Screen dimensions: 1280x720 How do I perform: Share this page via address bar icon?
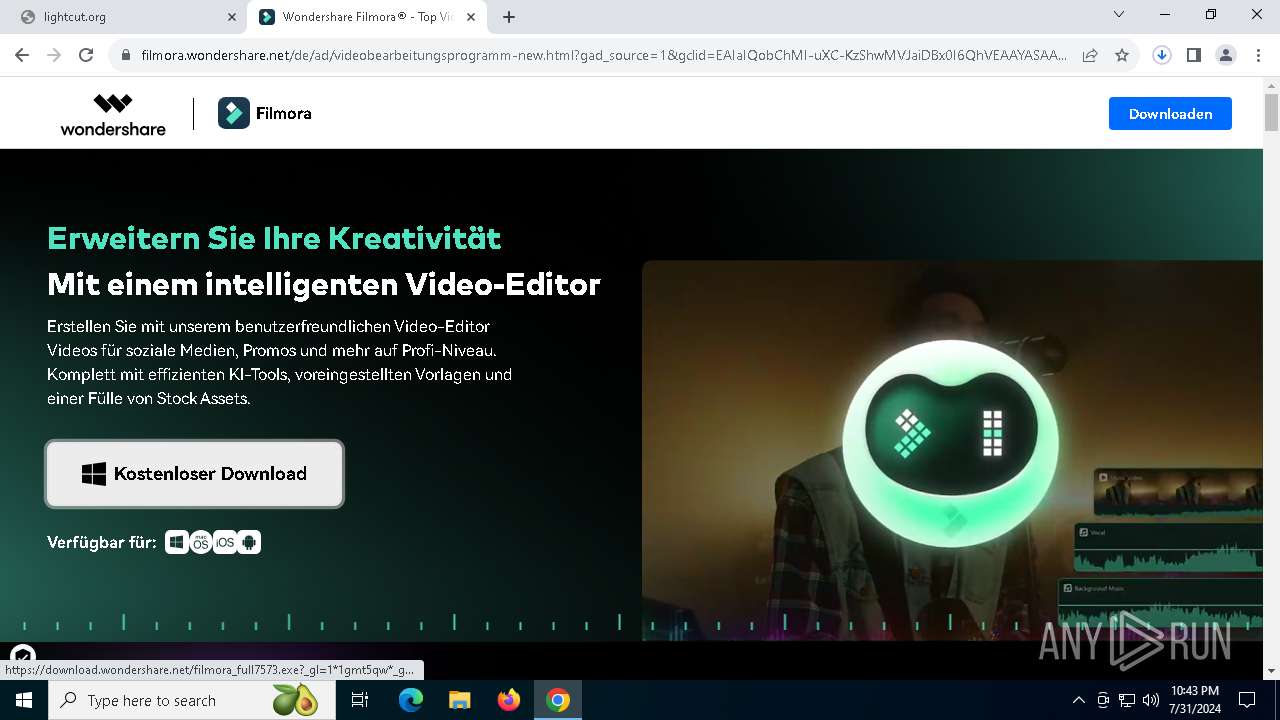click(1090, 56)
